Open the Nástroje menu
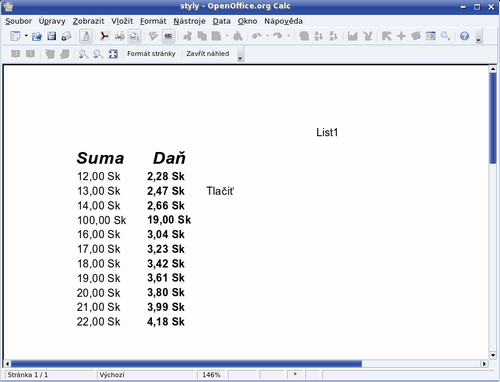500x382 pixels. pyautogui.click(x=189, y=21)
